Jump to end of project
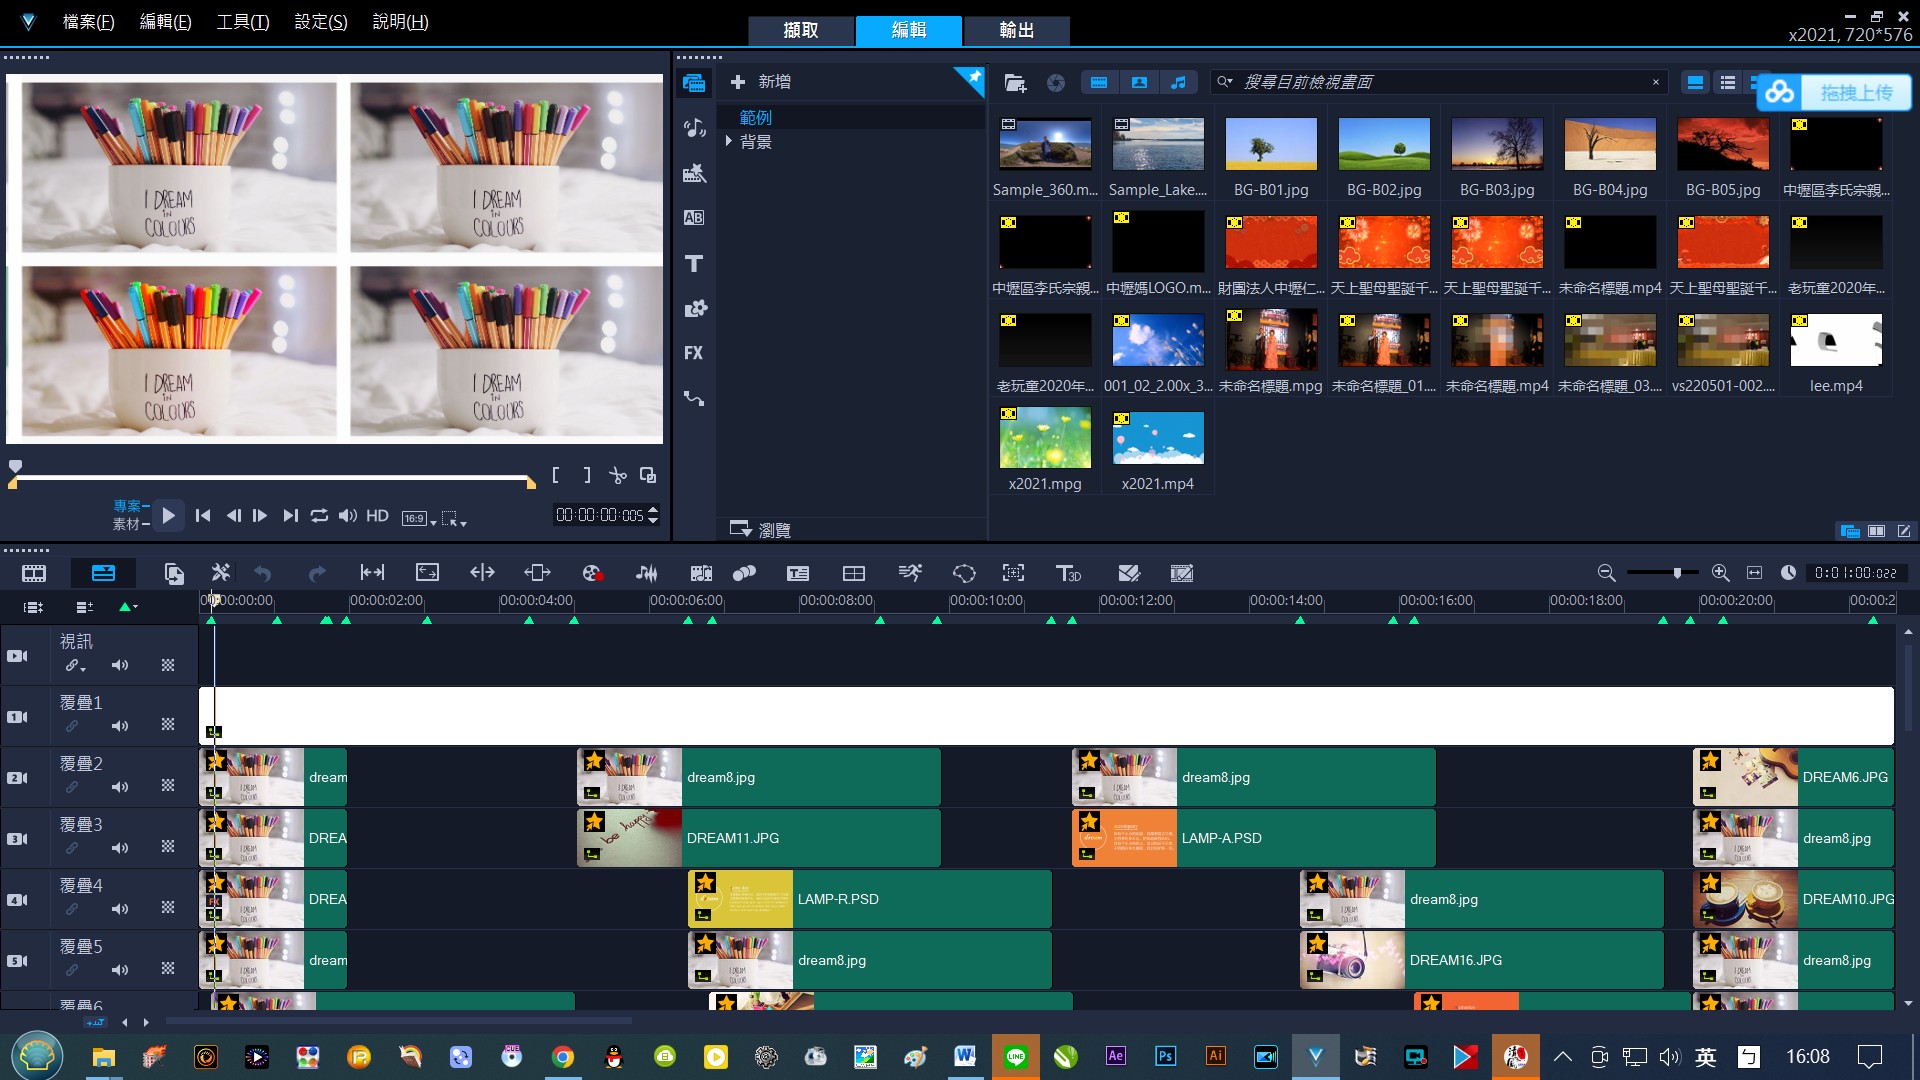Screen dimensions: 1920x1080 click(290, 516)
